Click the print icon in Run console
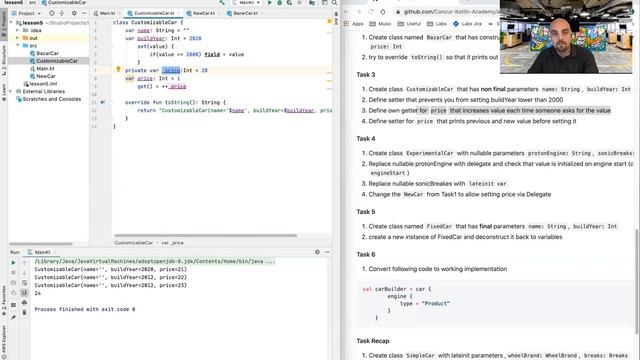The height and width of the screenshot is (360, 640). [x=24, y=303]
